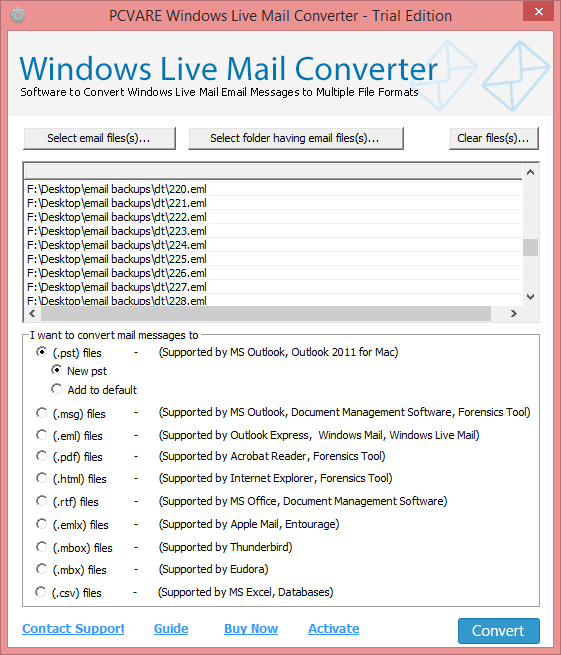
Task: Click the horizontal scroll right arrow
Action: [514, 313]
